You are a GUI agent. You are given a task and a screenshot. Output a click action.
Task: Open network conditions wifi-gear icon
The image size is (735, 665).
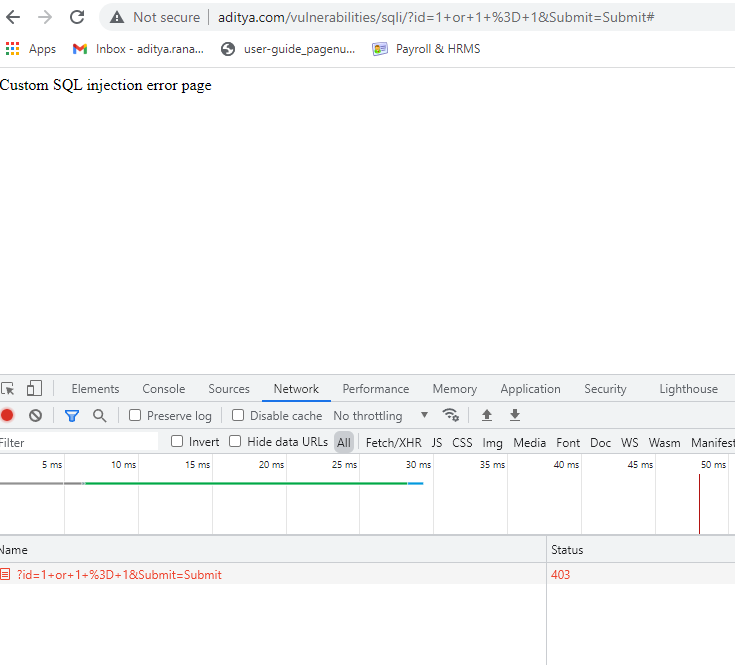450,415
